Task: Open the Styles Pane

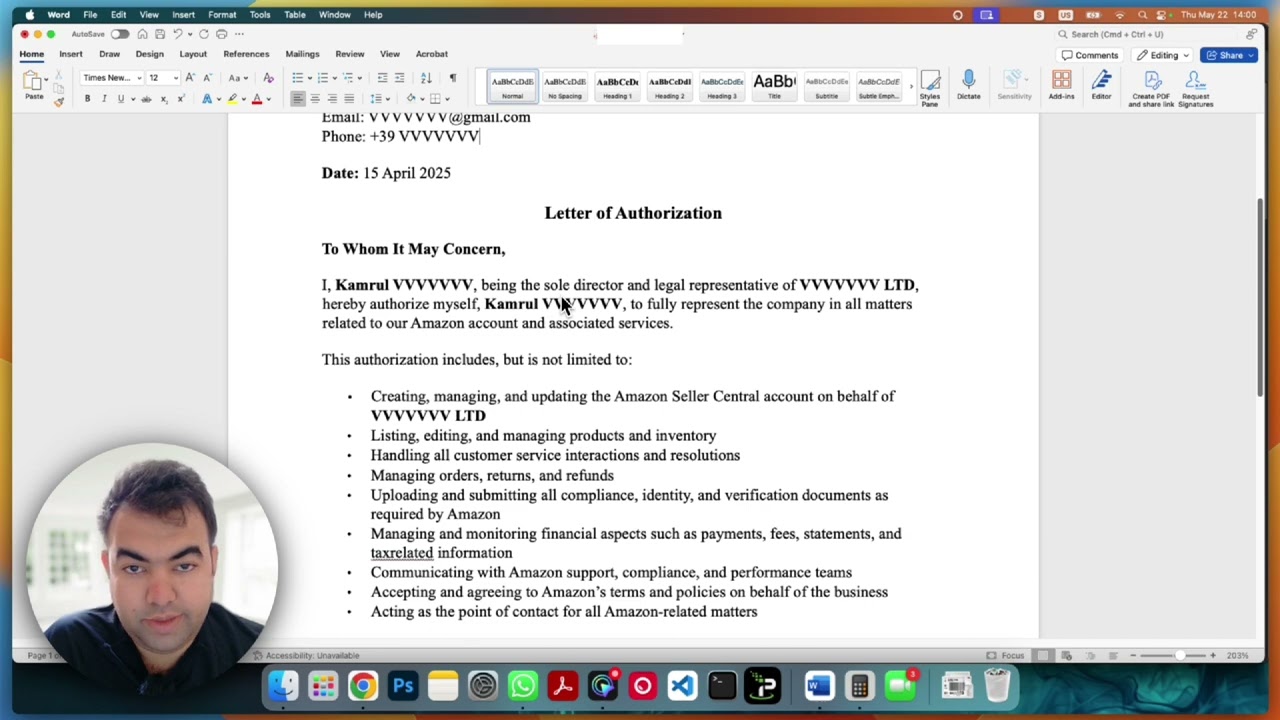Action: click(x=930, y=88)
